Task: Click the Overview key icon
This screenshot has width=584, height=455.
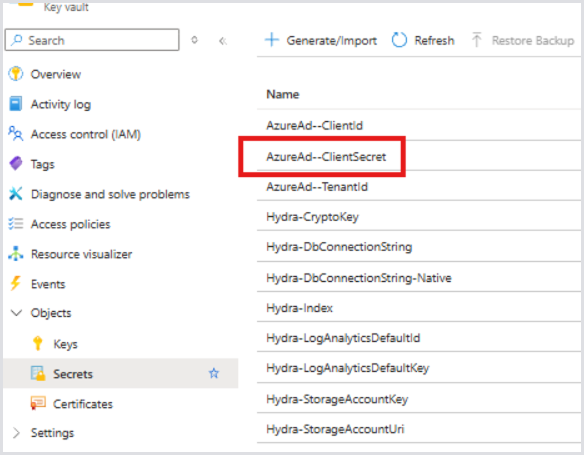Action: tap(16, 74)
